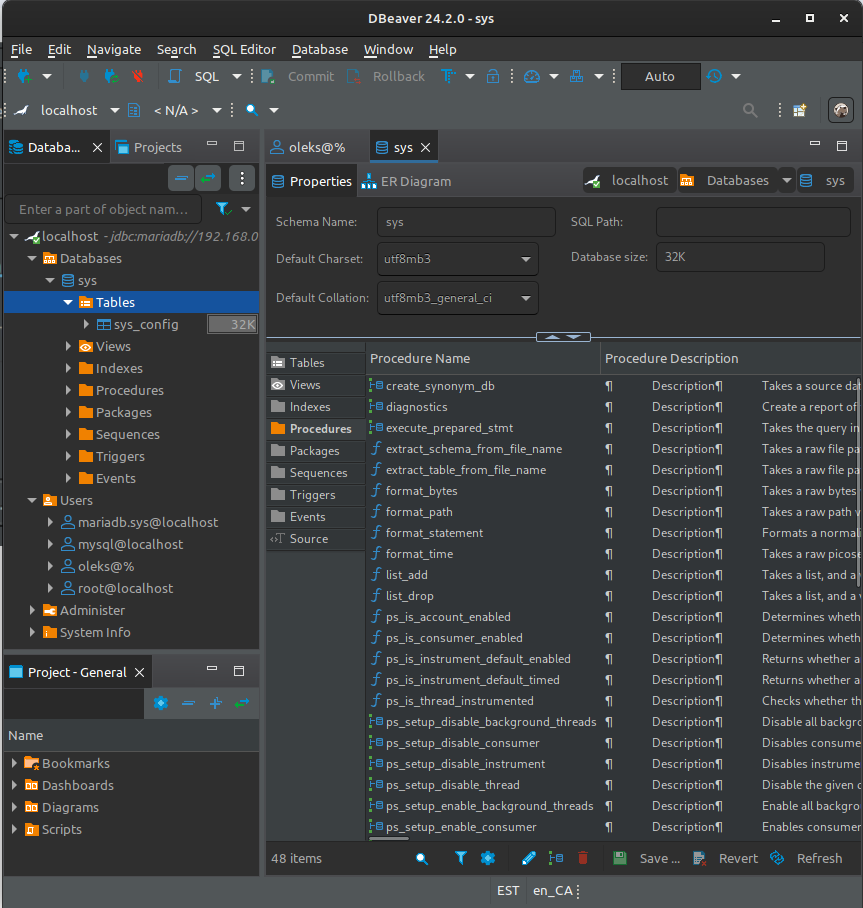This screenshot has height=908, width=863.
Task: Click the Rollback toolbar button
Action: point(386,76)
